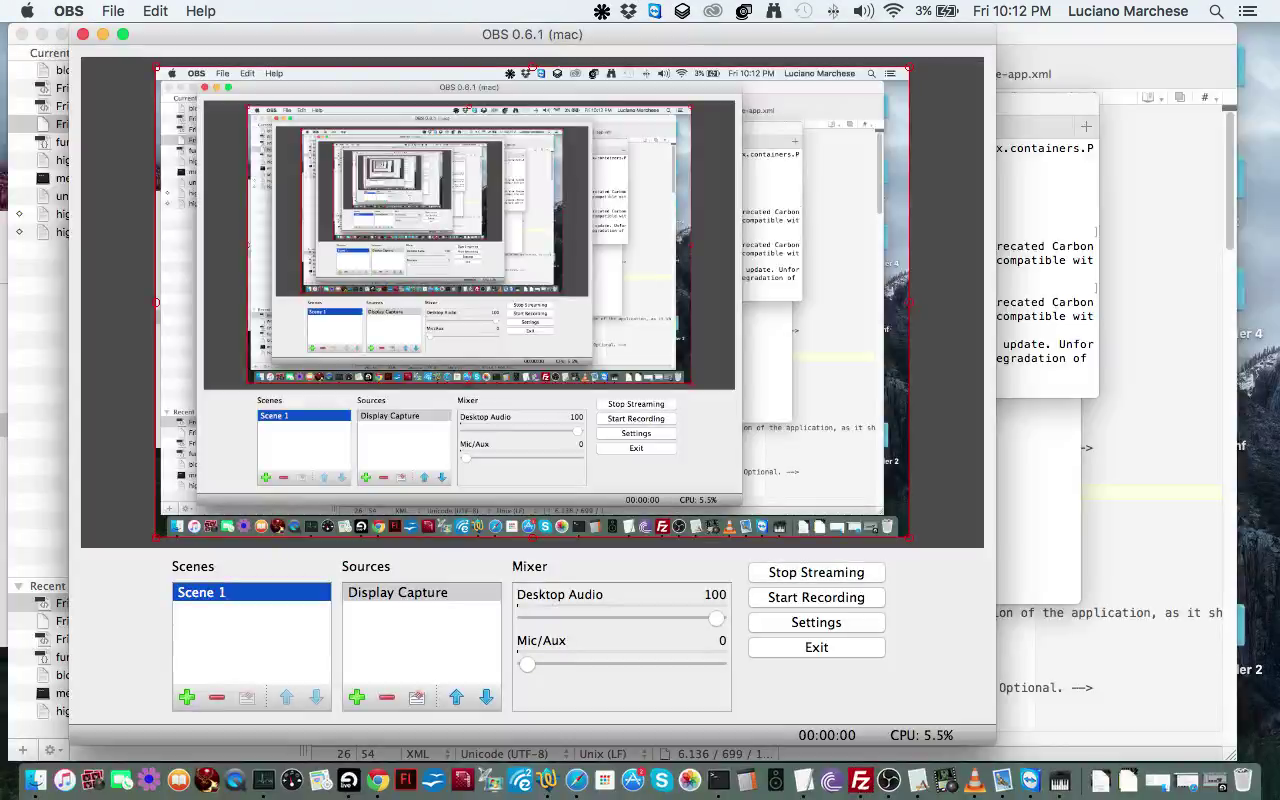The height and width of the screenshot is (800, 1280).
Task: Click the battery status in the menu bar
Action: [937, 11]
